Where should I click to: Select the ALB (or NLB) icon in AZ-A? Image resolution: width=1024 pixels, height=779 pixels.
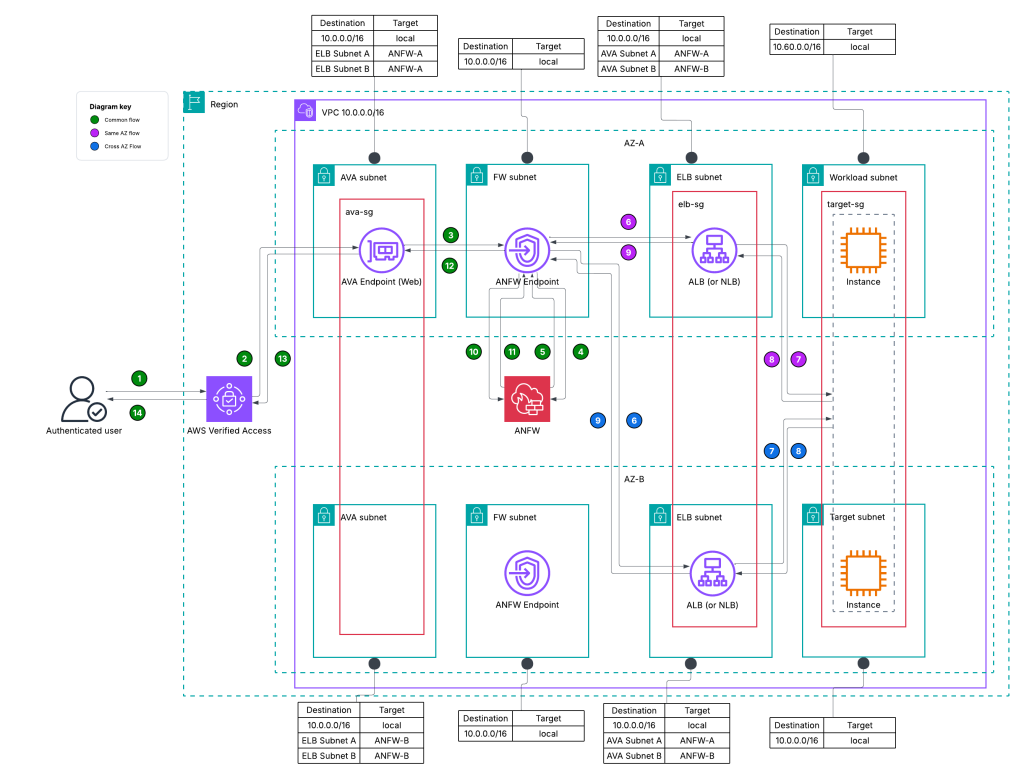[714, 250]
